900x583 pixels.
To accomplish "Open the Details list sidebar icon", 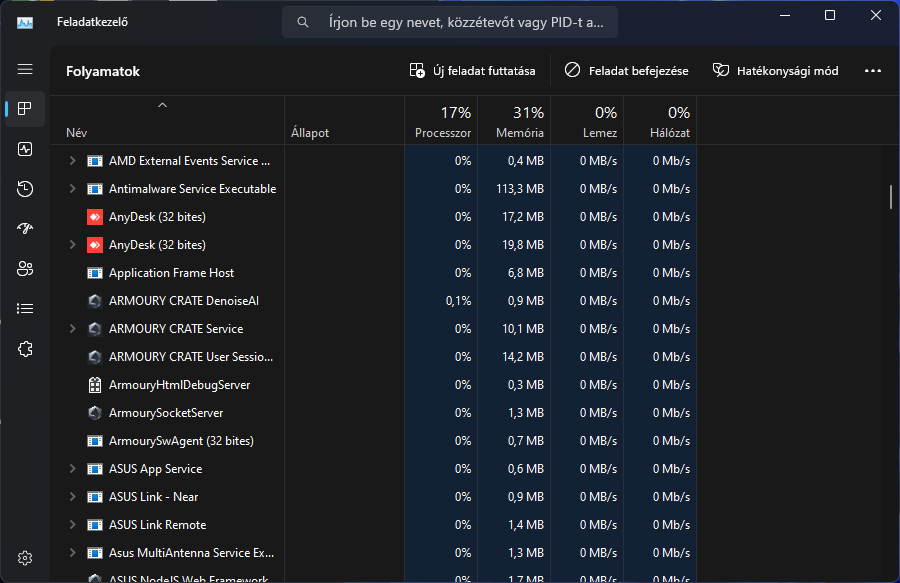I will (25, 309).
